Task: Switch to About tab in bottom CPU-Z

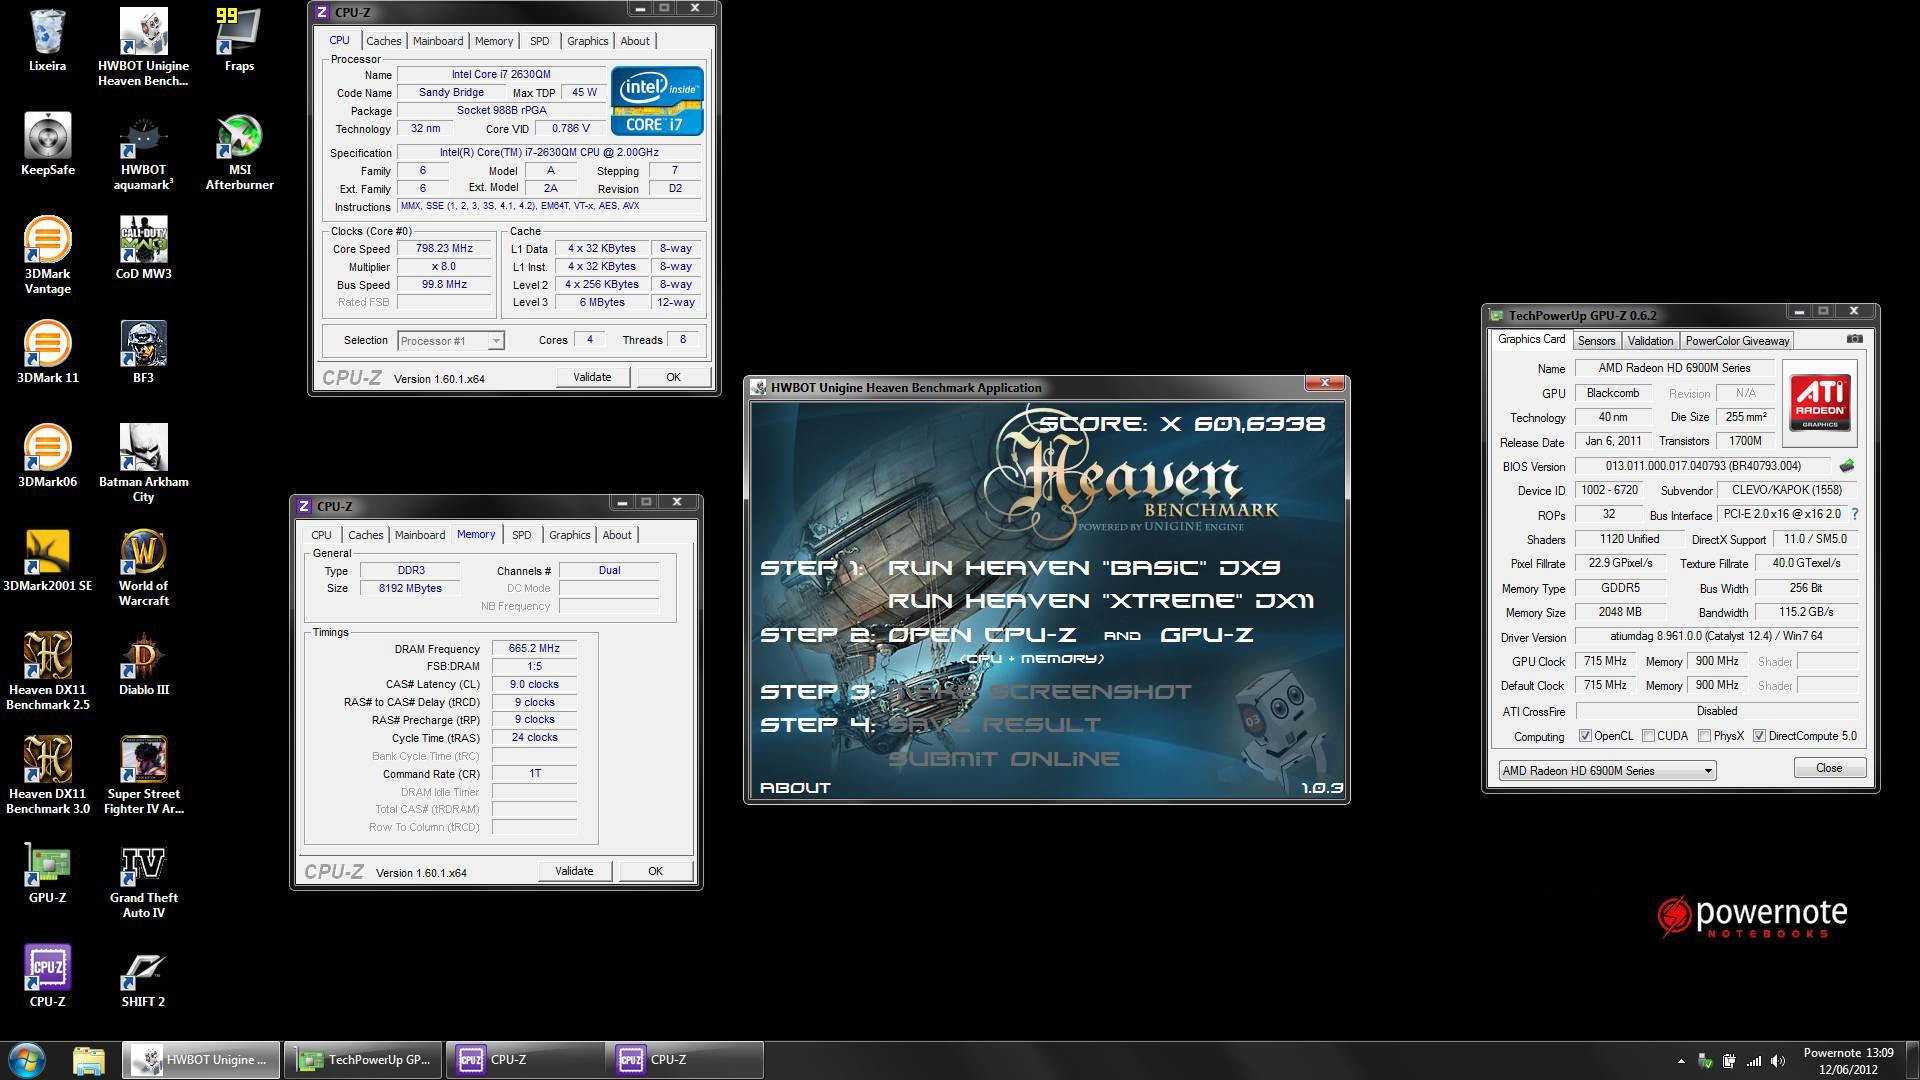Action: pyautogui.click(x=617, y=535)
